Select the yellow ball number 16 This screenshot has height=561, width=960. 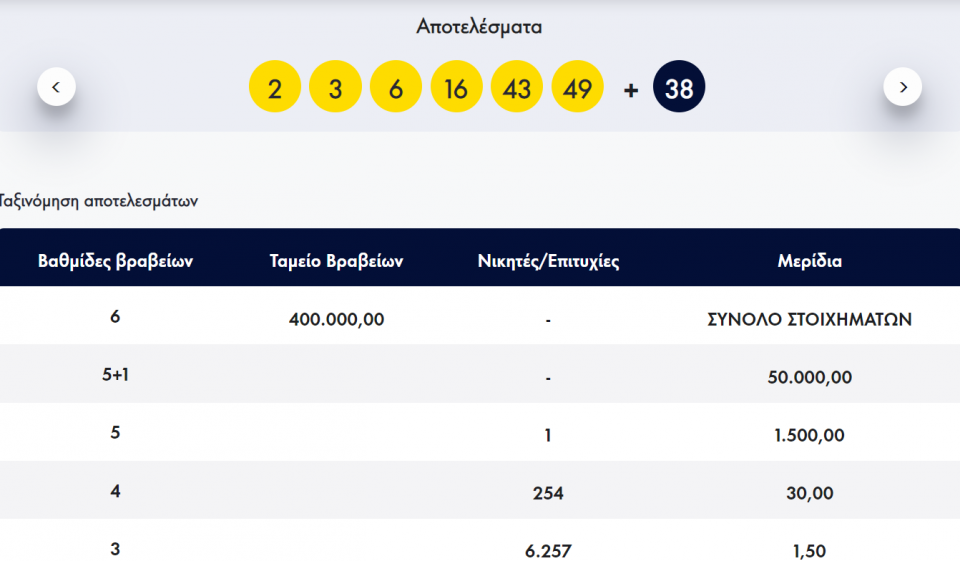tap(456, 88)
